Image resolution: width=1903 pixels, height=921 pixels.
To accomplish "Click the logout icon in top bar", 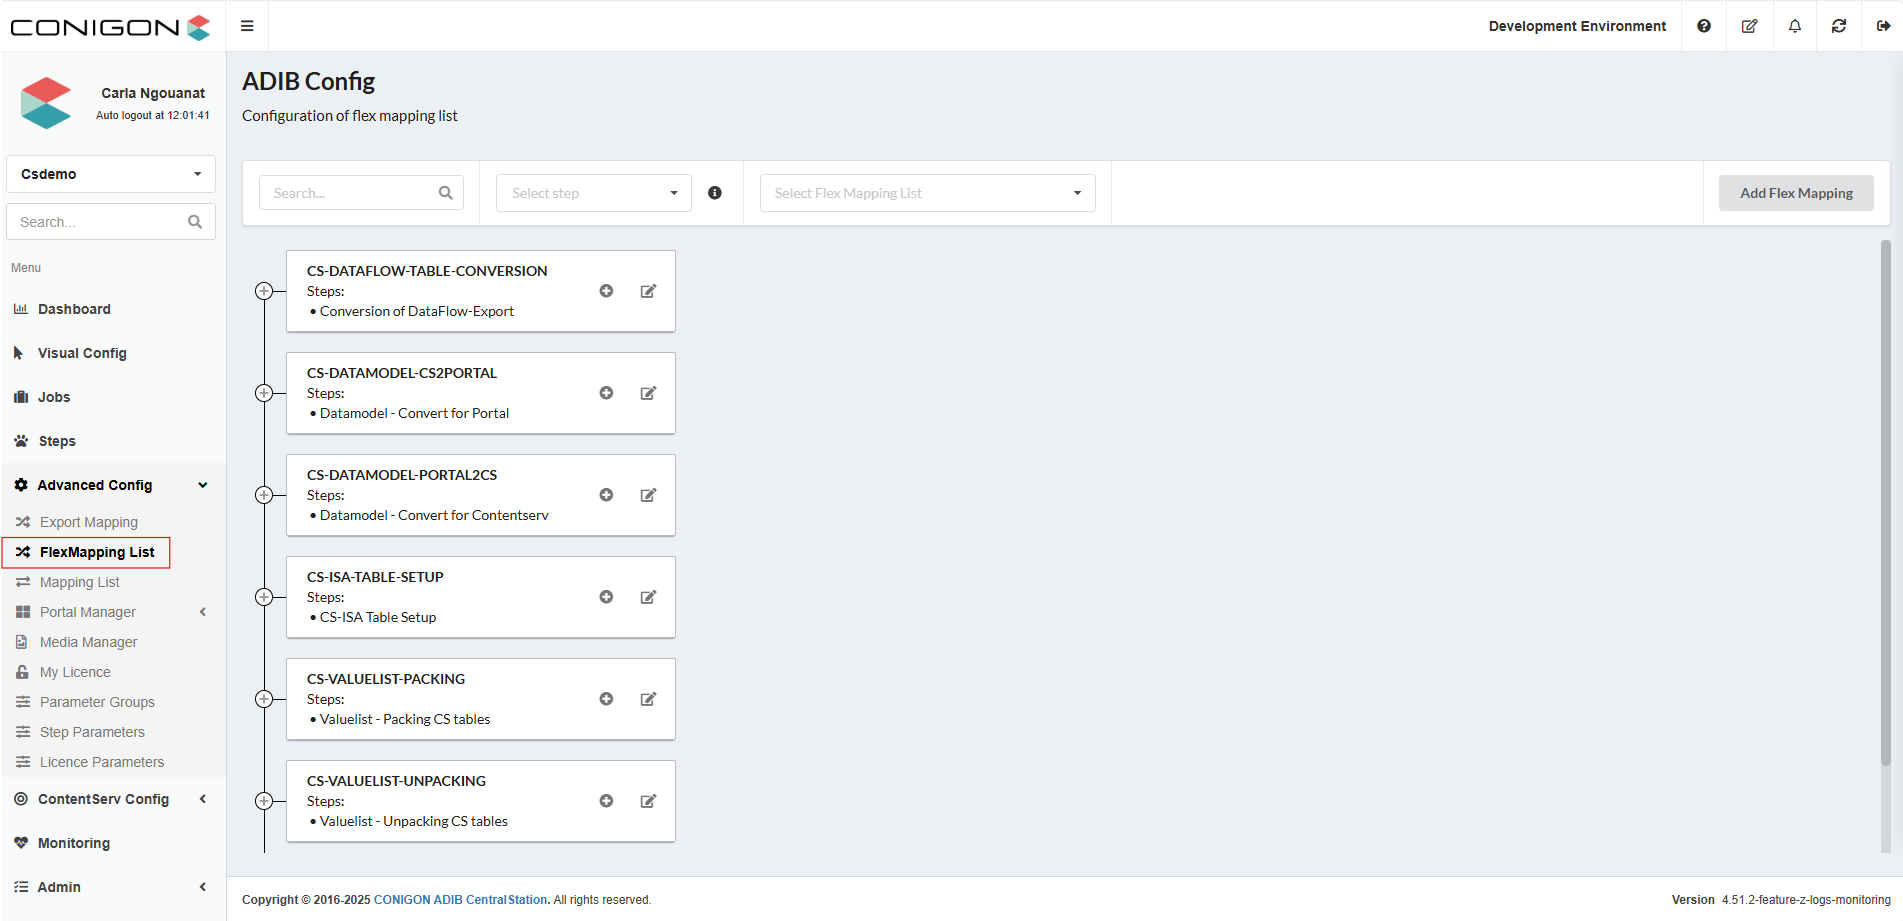I will click(x=1883, y=26).
